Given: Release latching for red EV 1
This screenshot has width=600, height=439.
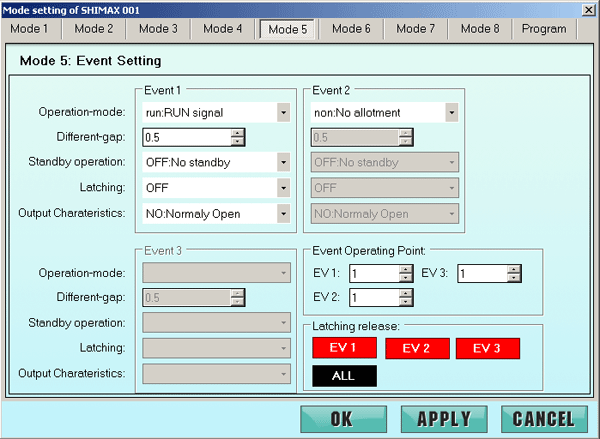Looking at the screenshot, I should point(343,348).
